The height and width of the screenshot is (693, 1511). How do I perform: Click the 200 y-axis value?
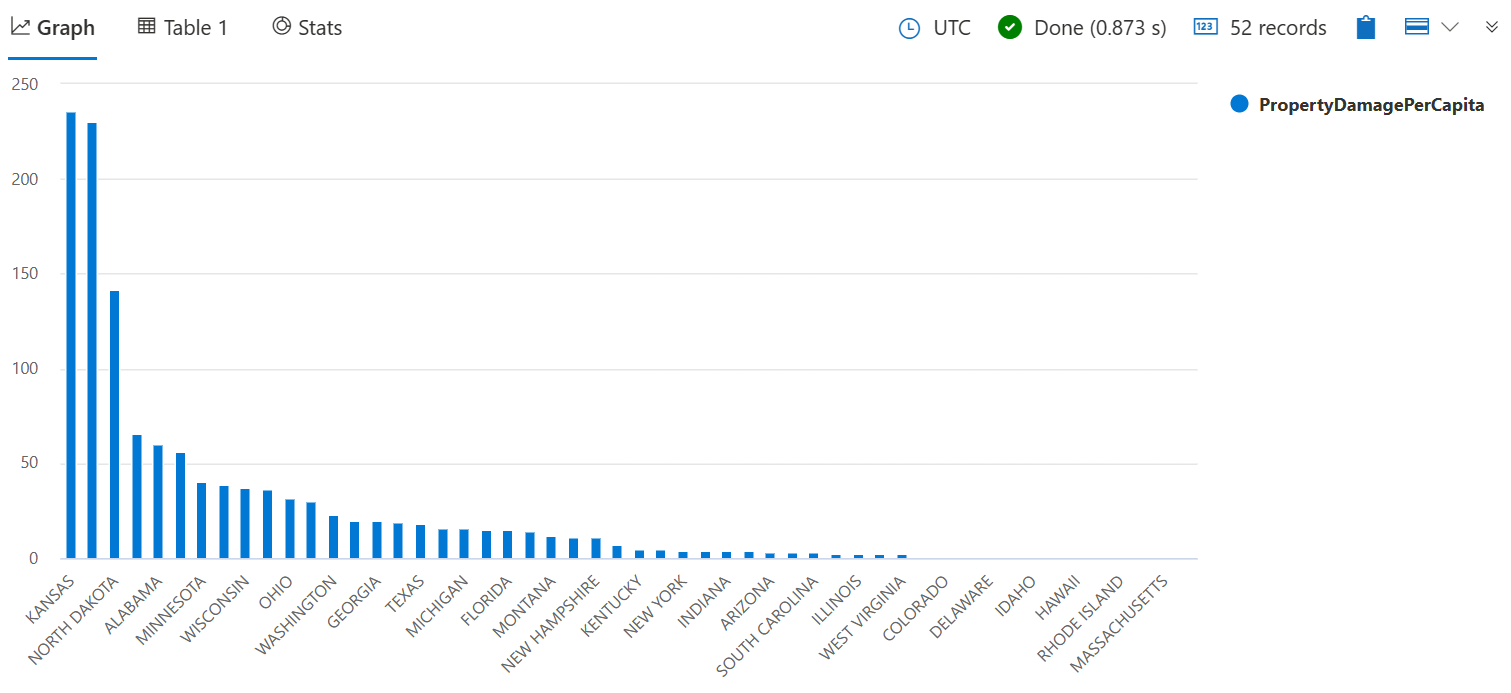(24, 180)
